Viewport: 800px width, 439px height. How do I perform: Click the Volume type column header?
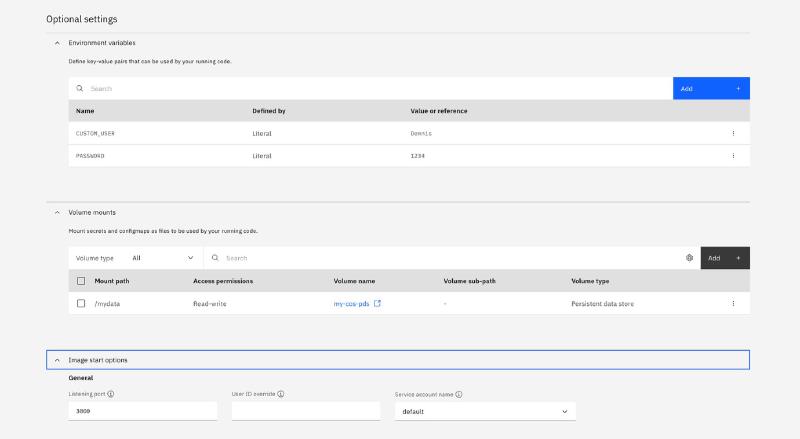(590, 281)
